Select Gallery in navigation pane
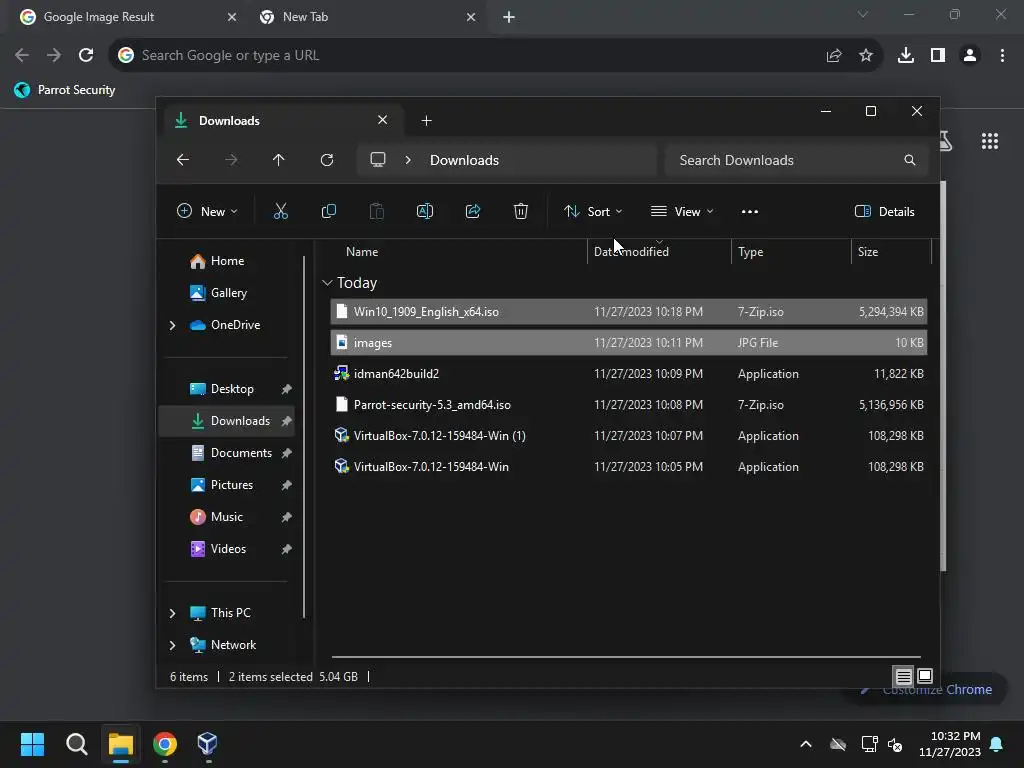Viewport: 1024px width, 768px height. tap(229, 293)
